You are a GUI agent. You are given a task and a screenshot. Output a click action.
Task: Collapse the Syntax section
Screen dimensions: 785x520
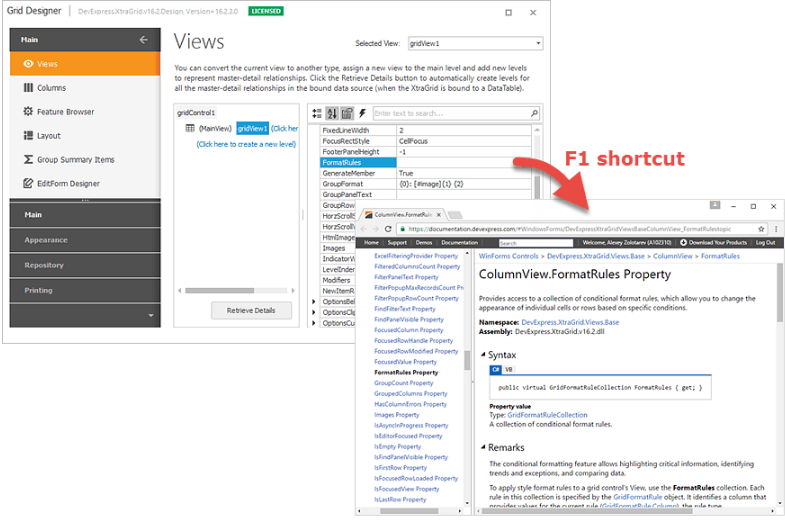483,354
